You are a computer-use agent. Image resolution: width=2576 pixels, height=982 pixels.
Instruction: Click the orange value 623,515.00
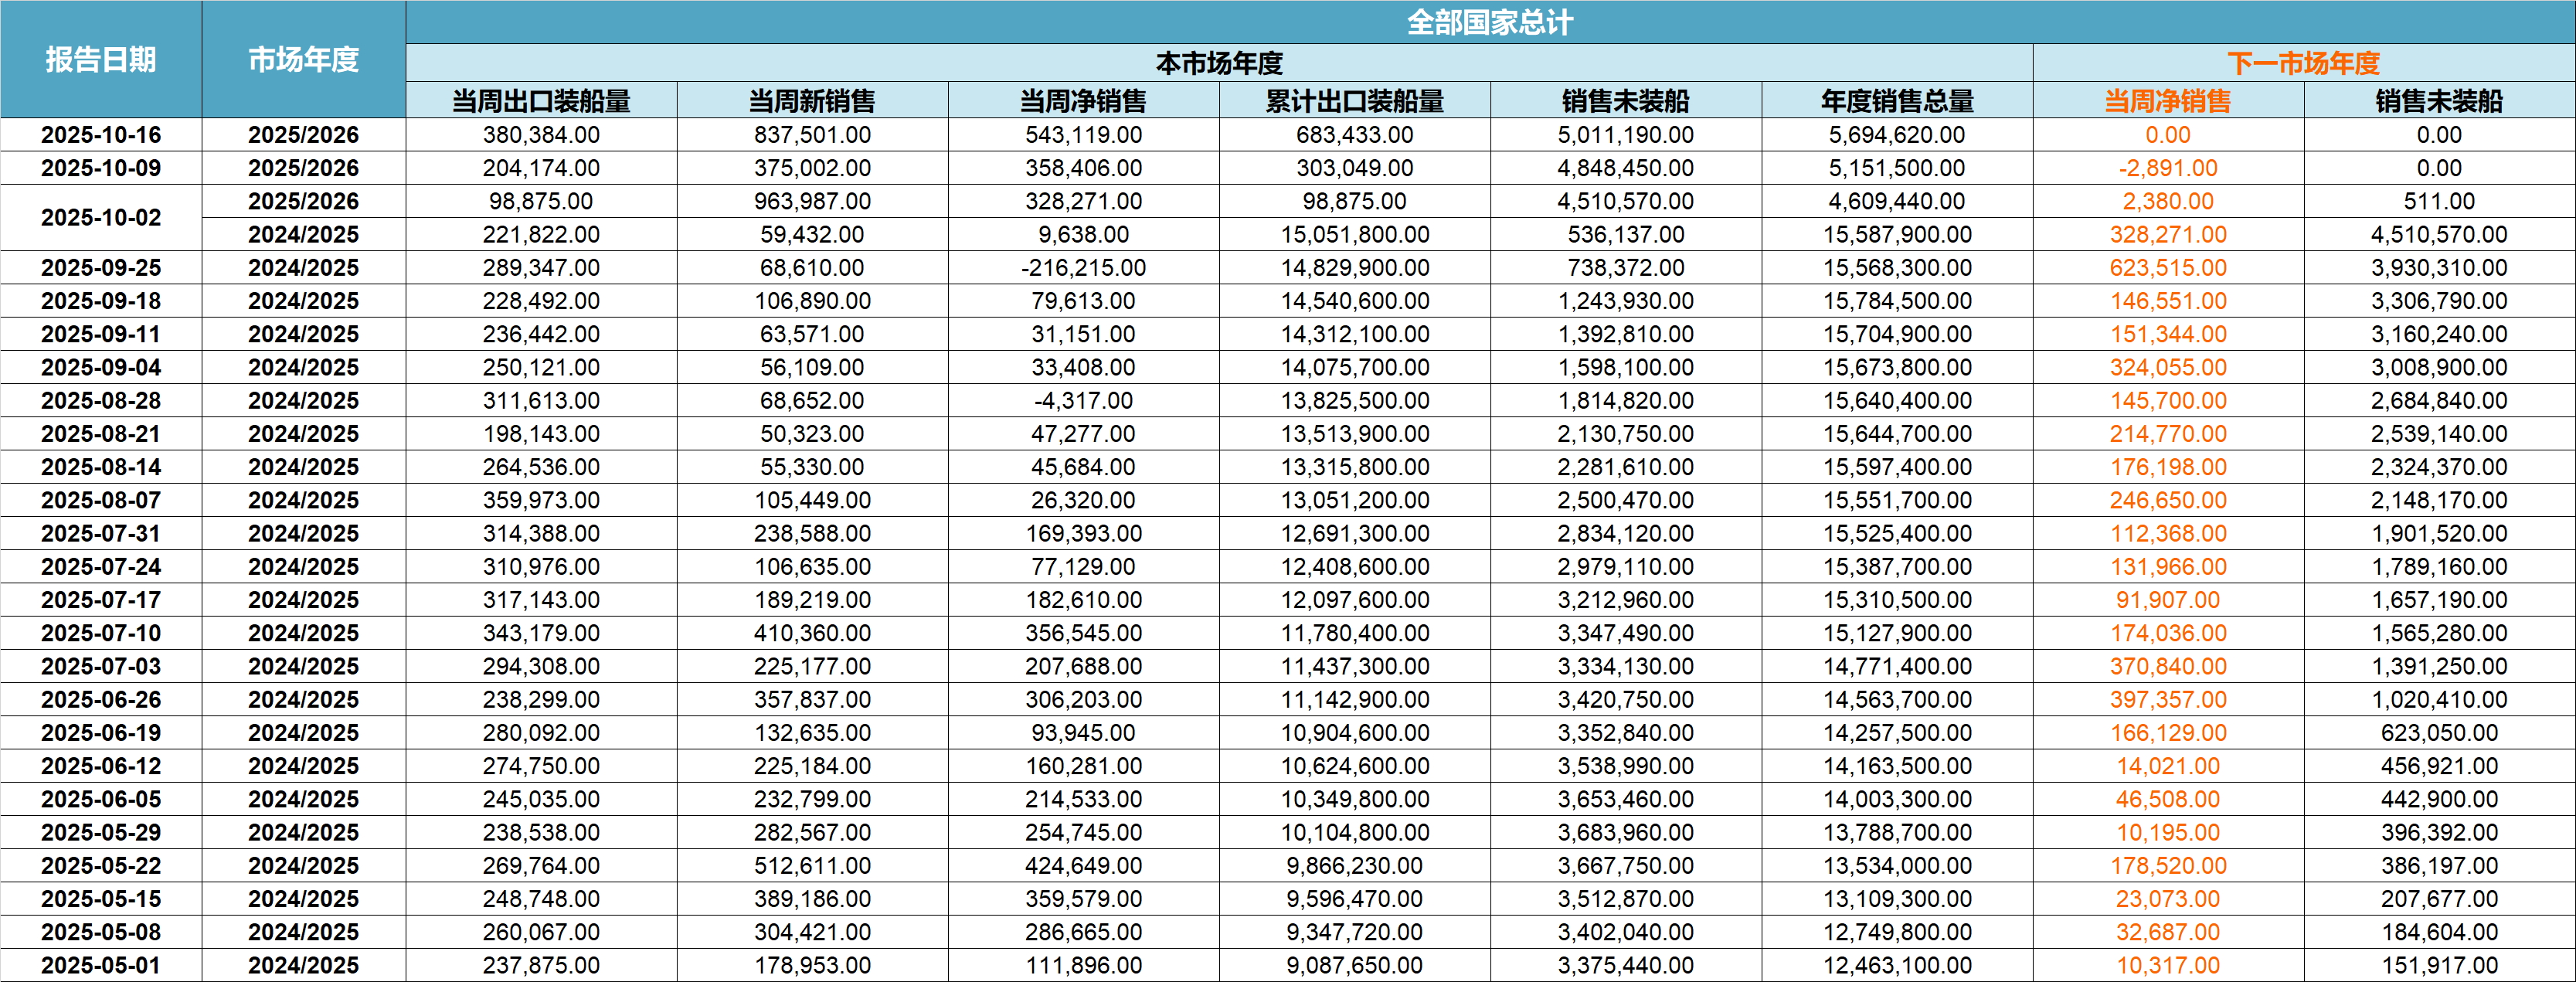click(2167, 268)
